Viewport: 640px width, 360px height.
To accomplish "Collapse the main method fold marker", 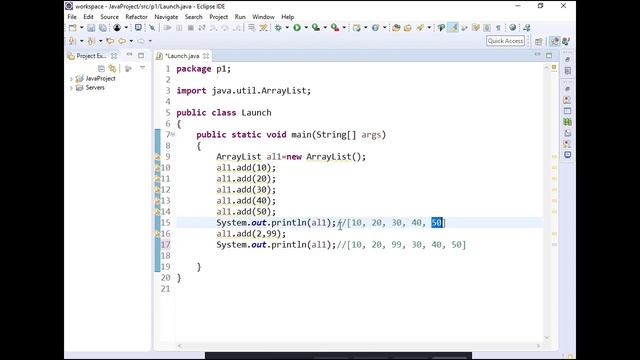I will [x=173, y=134].
